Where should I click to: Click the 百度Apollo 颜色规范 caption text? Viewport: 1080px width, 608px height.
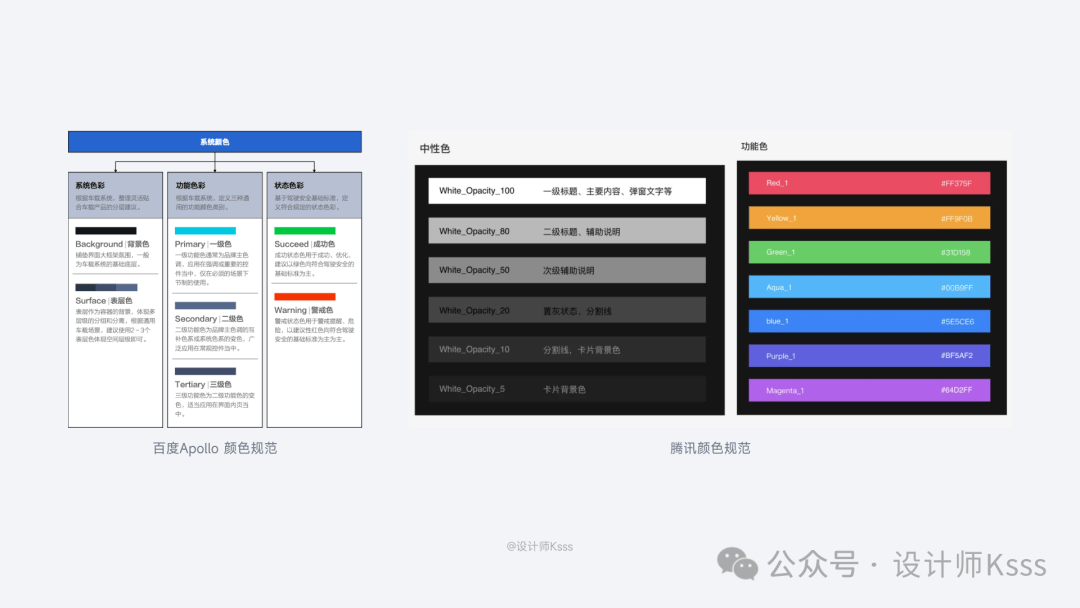(x=215, y=448)
